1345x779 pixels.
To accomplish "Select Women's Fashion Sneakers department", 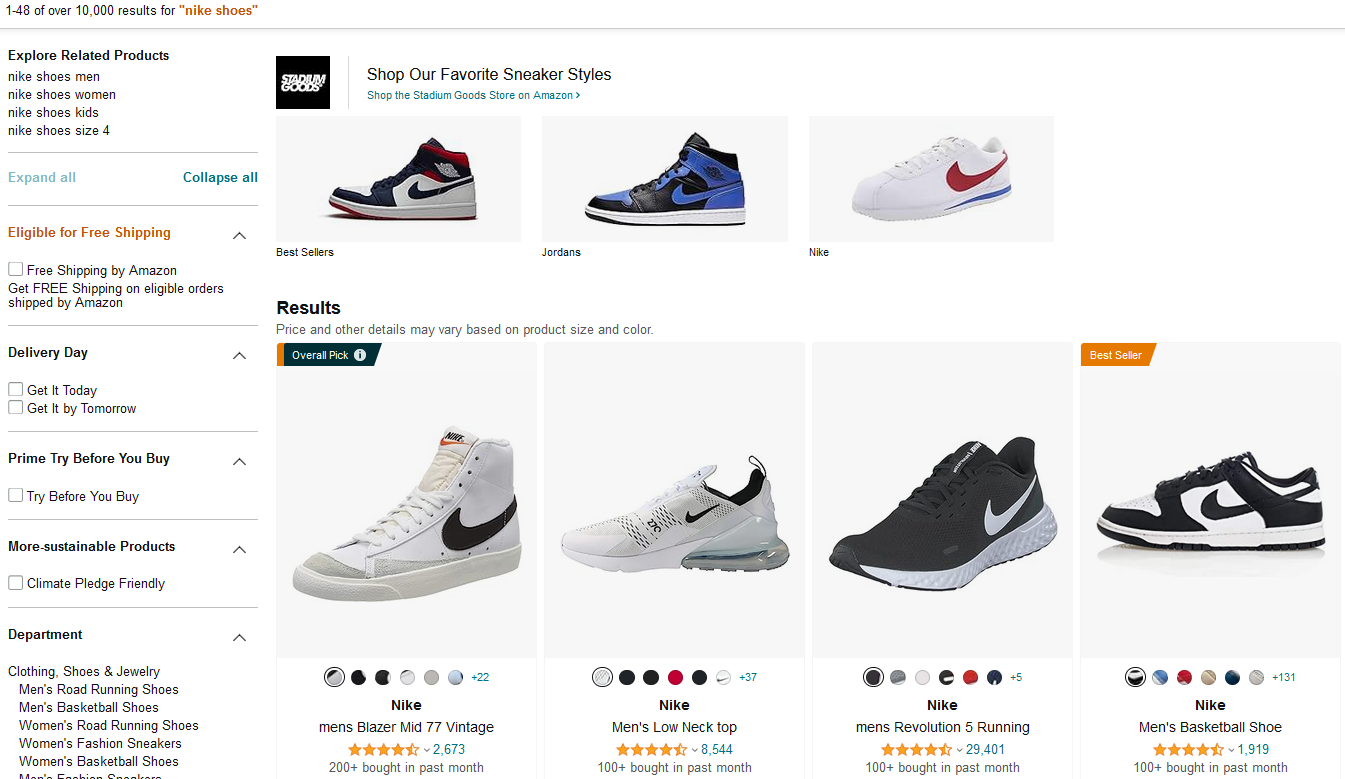I will click(x=100, y=743).
